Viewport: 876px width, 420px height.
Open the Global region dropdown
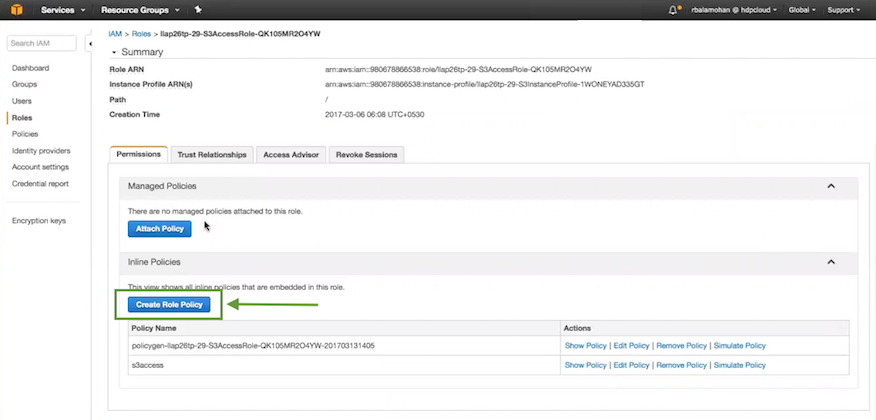[x=802, y=10]
